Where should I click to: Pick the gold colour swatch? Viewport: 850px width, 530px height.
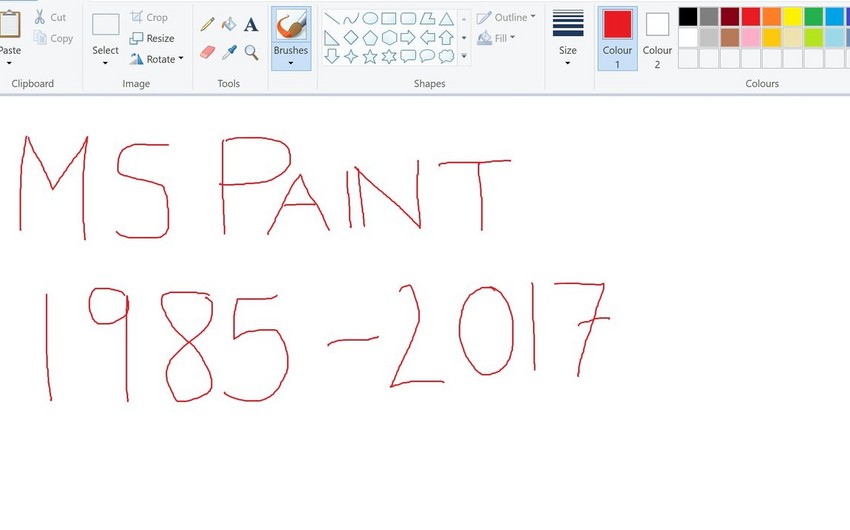[771, 37]
